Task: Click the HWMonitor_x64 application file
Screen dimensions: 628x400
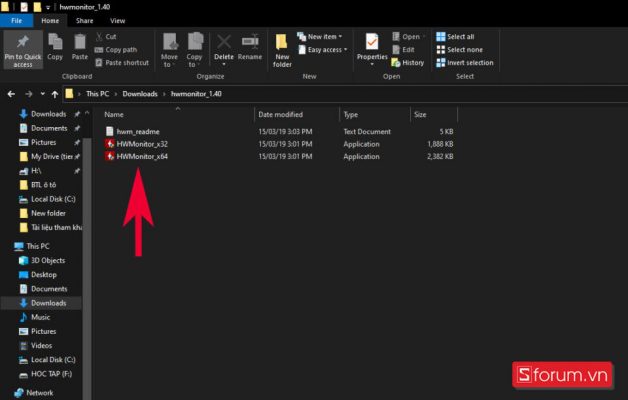Action: click(142, 156)
